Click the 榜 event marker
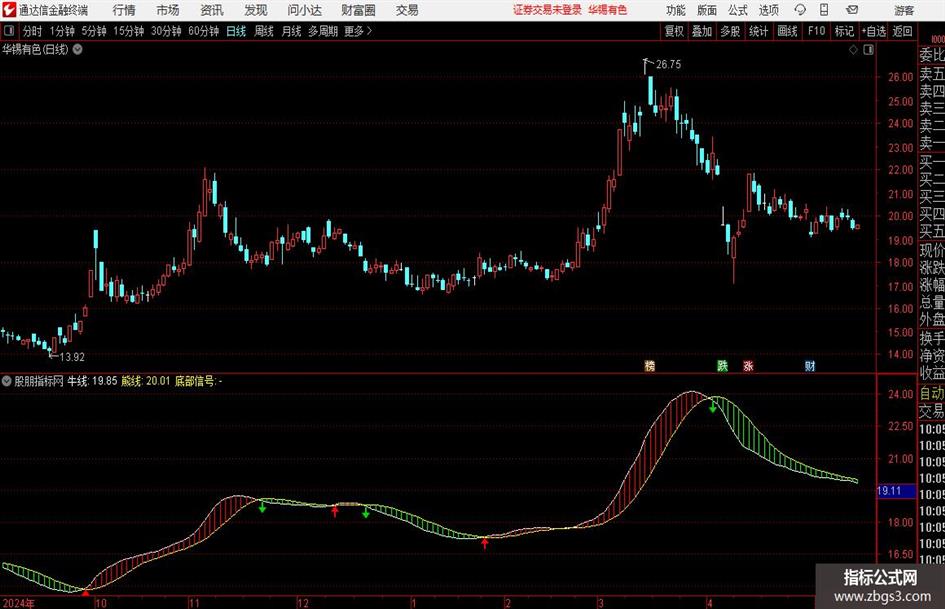The image size is (945, 609). (x=650, y=366)
